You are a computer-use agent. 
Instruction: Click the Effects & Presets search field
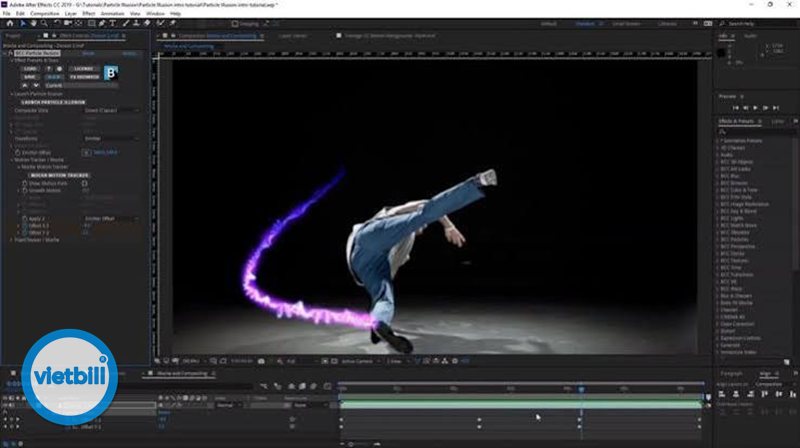[x=755, y=132]
